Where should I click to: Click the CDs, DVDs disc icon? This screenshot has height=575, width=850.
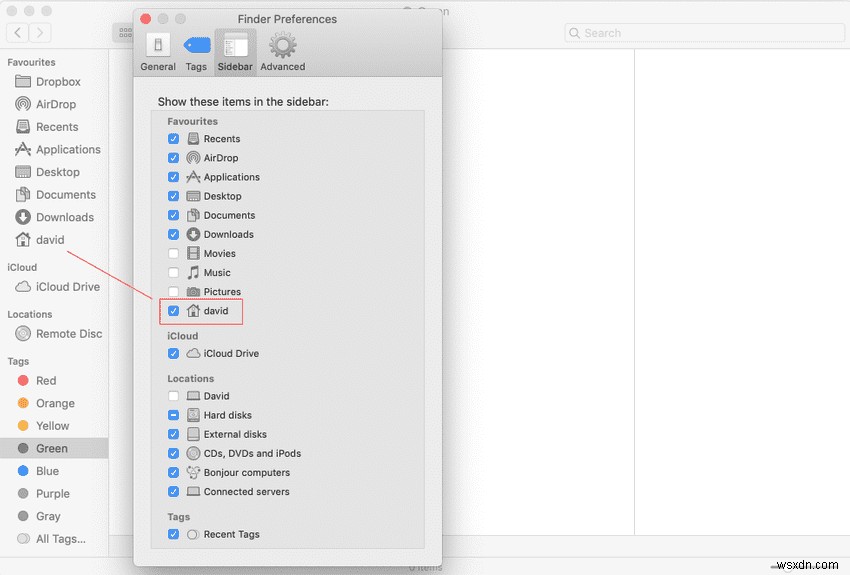tap(193, 453)
